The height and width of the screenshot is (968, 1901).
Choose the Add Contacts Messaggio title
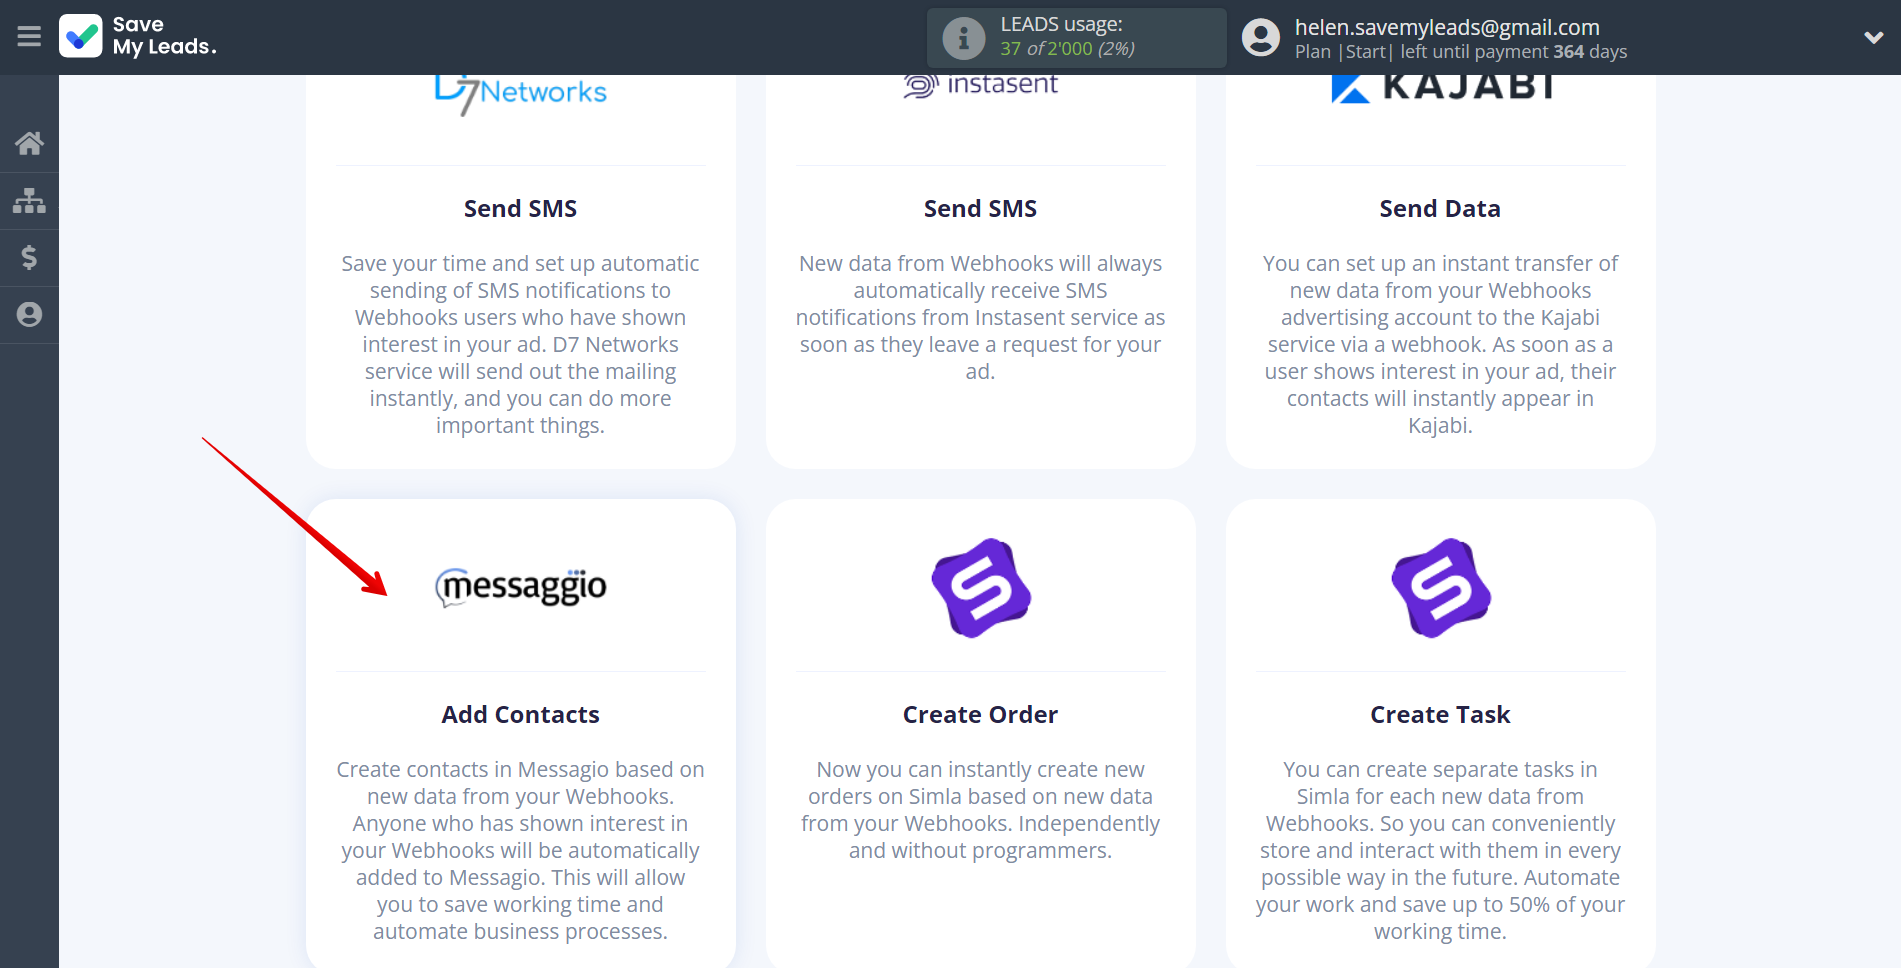coord(520,715)
